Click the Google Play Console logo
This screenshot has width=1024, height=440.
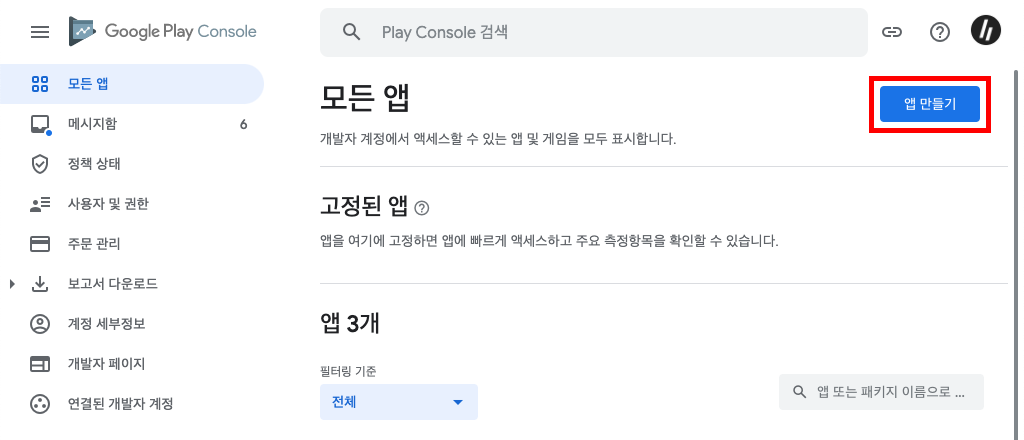pyautogui.click(x=163, y=32)
